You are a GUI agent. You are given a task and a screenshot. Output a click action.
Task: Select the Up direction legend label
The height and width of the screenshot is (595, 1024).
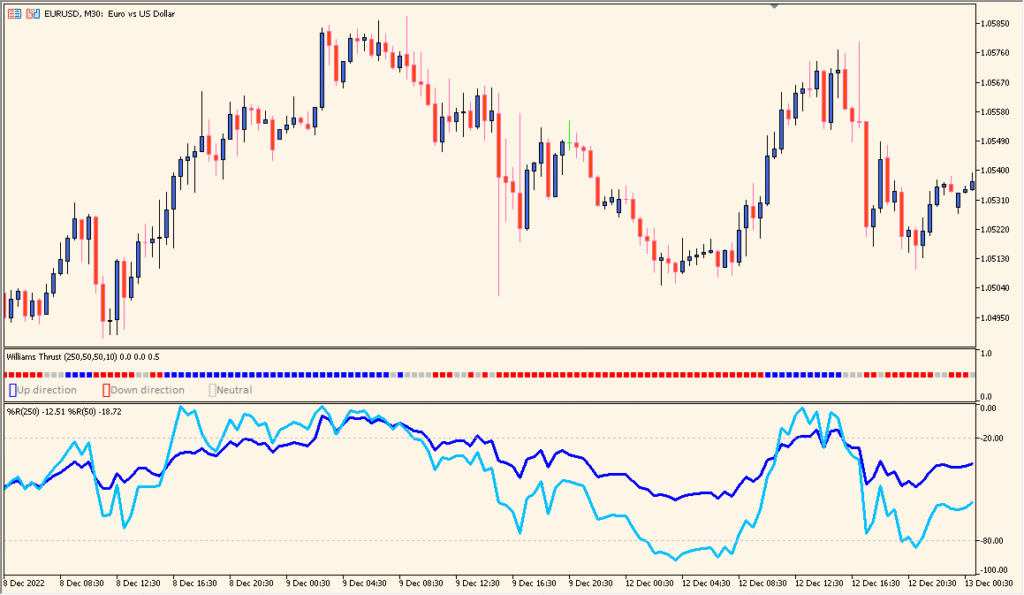(x=46, y=391)
